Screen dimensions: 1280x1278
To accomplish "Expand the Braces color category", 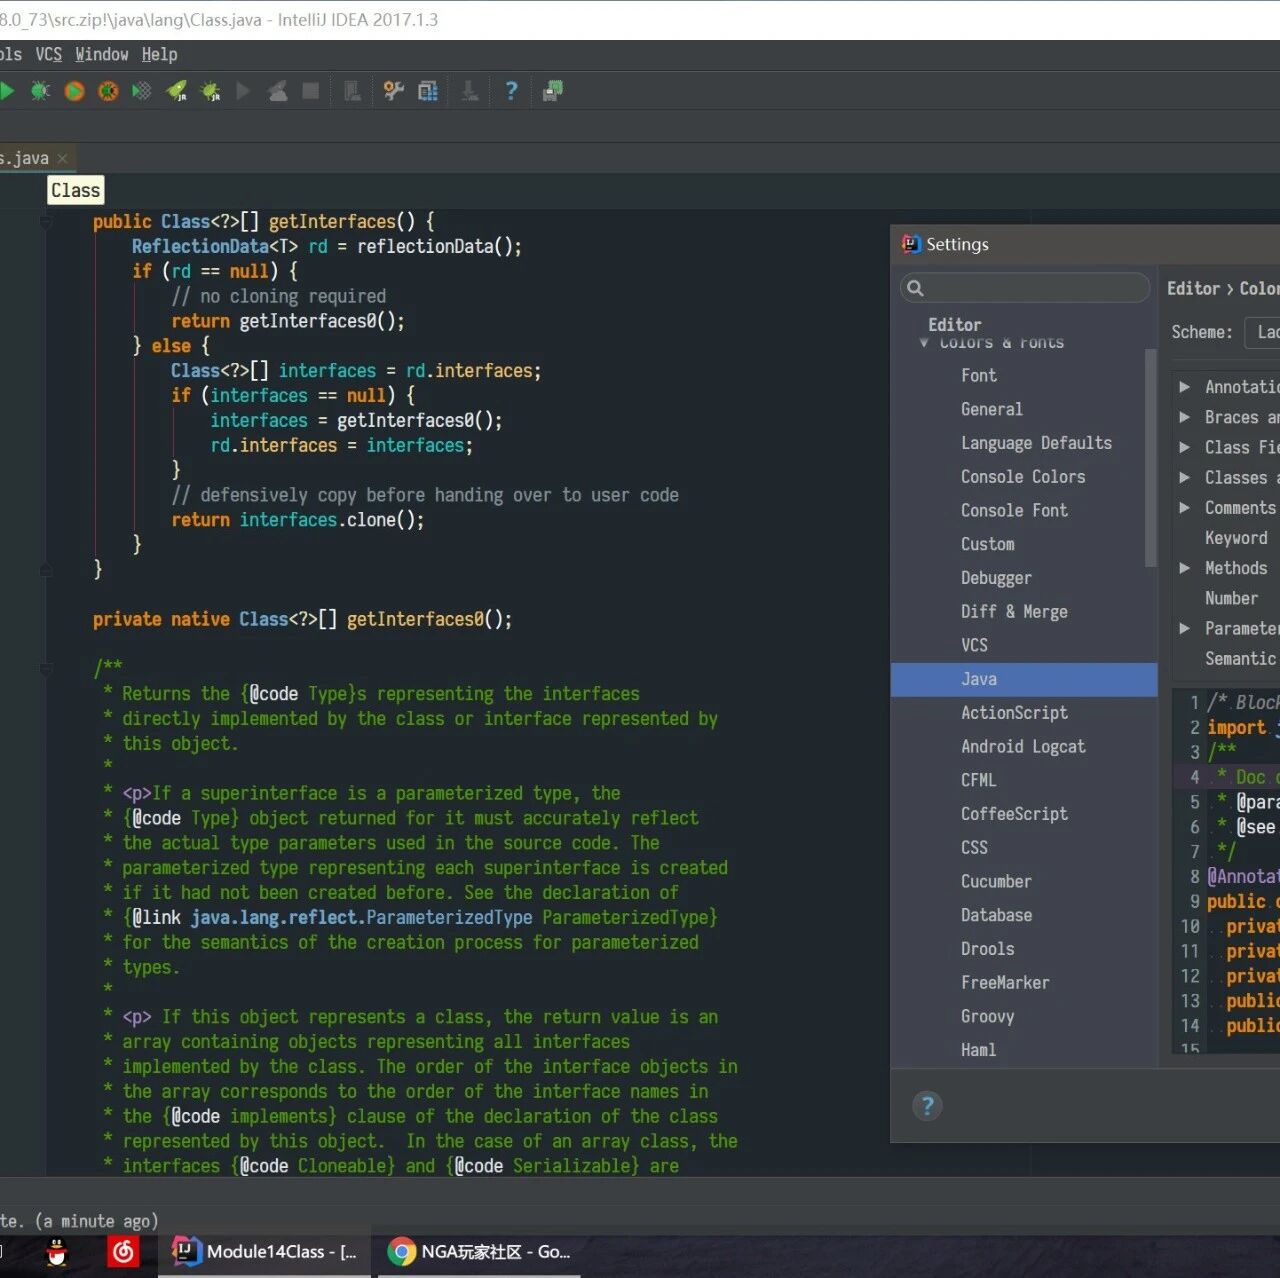I will (1184, 417).
